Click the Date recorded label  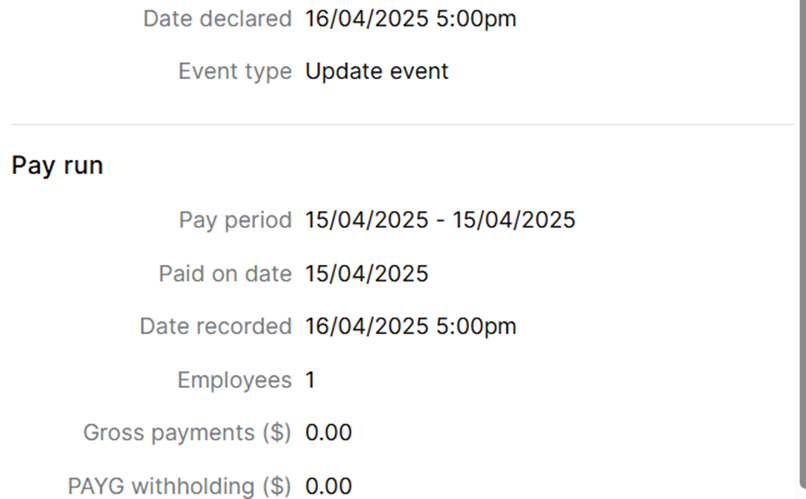[x=216, y=326]
